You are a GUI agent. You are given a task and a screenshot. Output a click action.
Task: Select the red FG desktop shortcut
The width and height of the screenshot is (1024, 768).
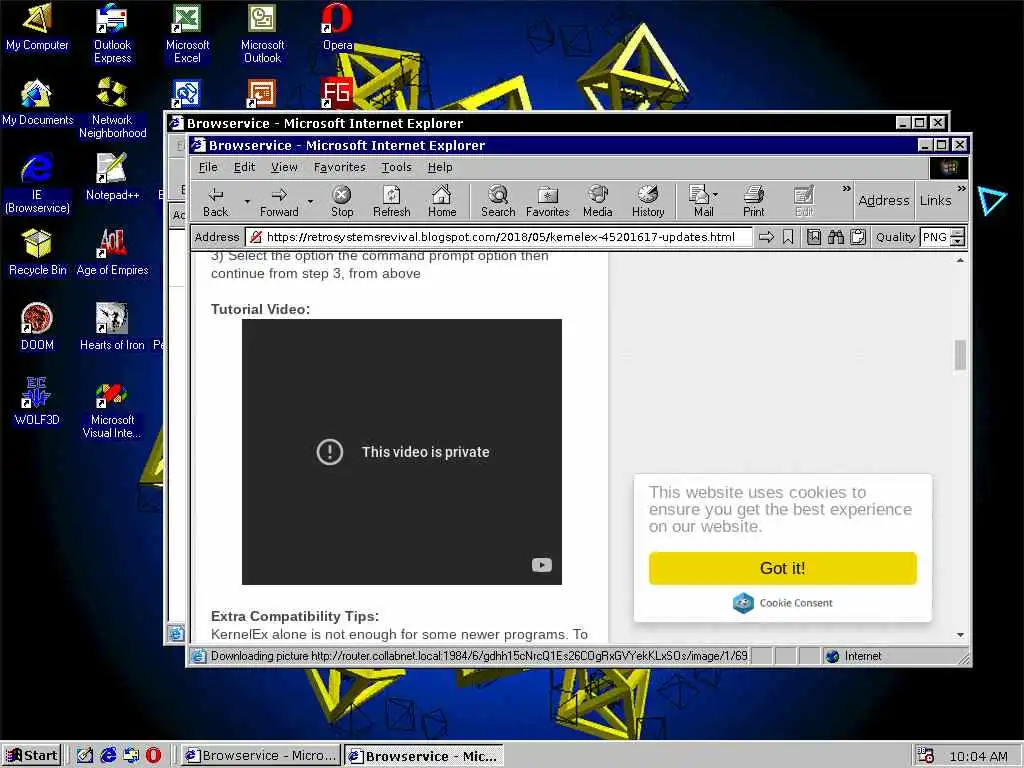(x=337, y=93)
